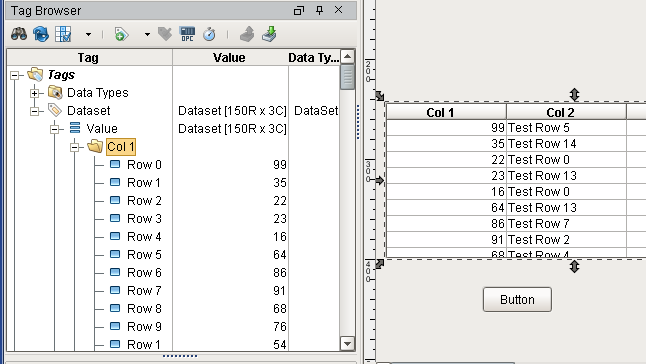Click the tag browser scroll up arrow
Image resolution: width=646 pixels, height=364 pixels.
tap(348, 56)
